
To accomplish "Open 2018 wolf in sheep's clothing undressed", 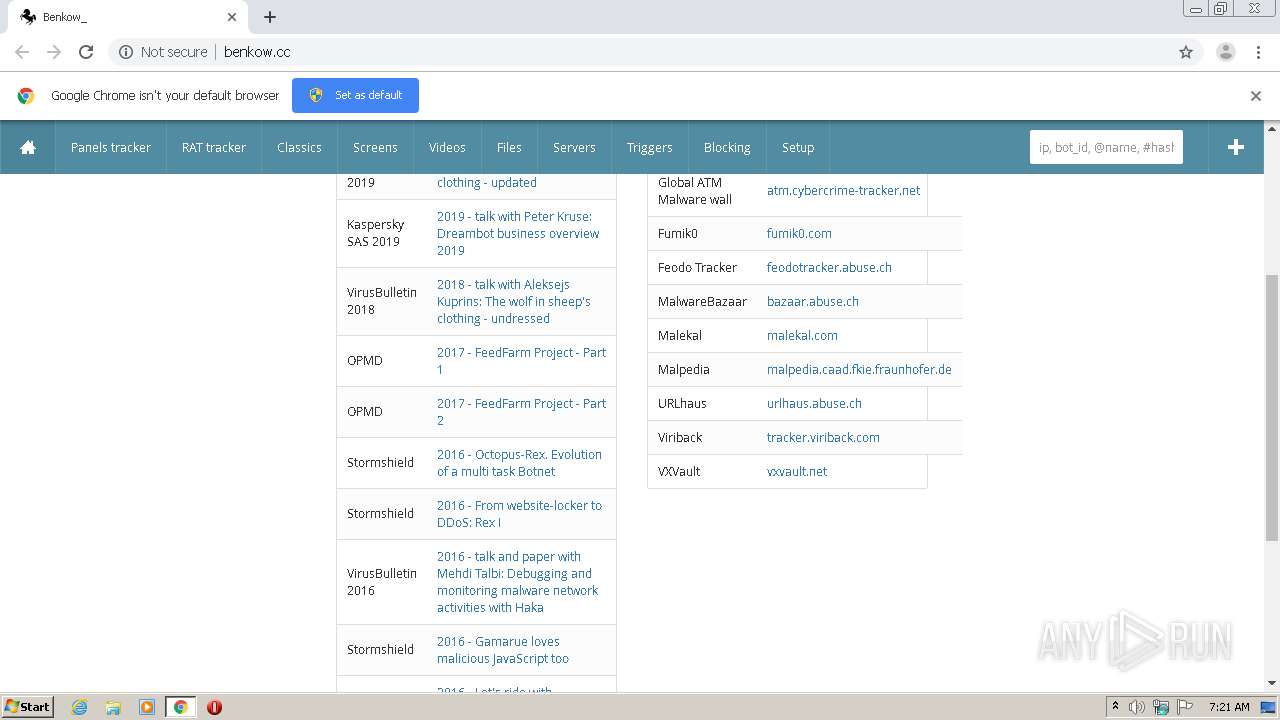I will coord(514,301).
